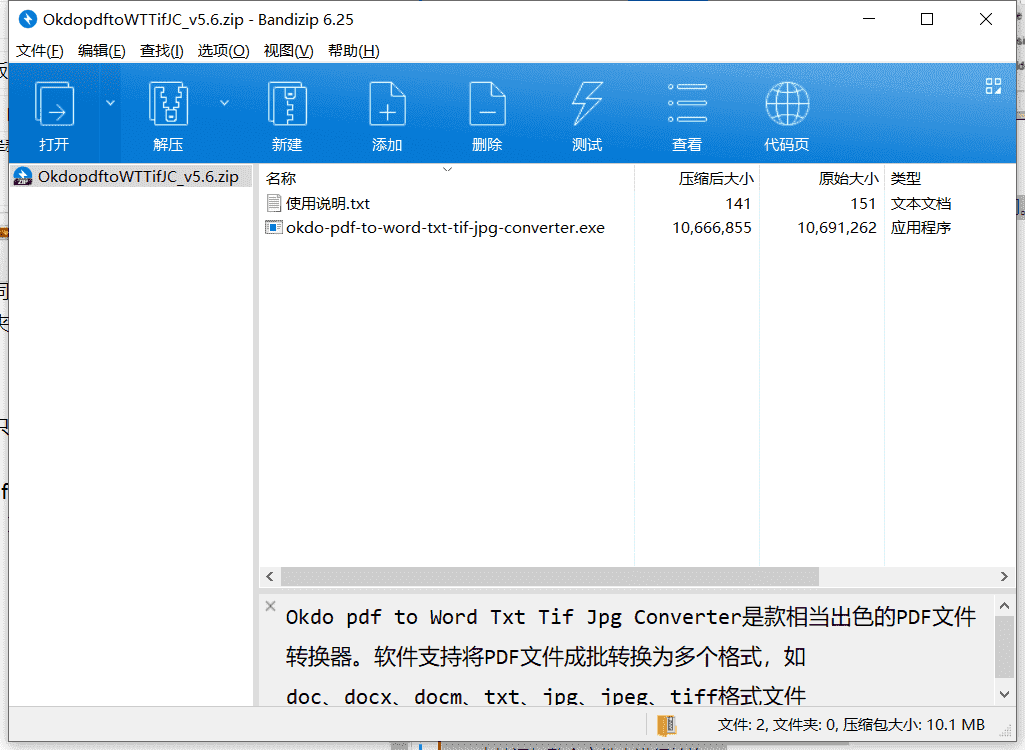Click compressed size 141 cell
The height and width of the screenshot is (750, 1025).
[738, 203]
